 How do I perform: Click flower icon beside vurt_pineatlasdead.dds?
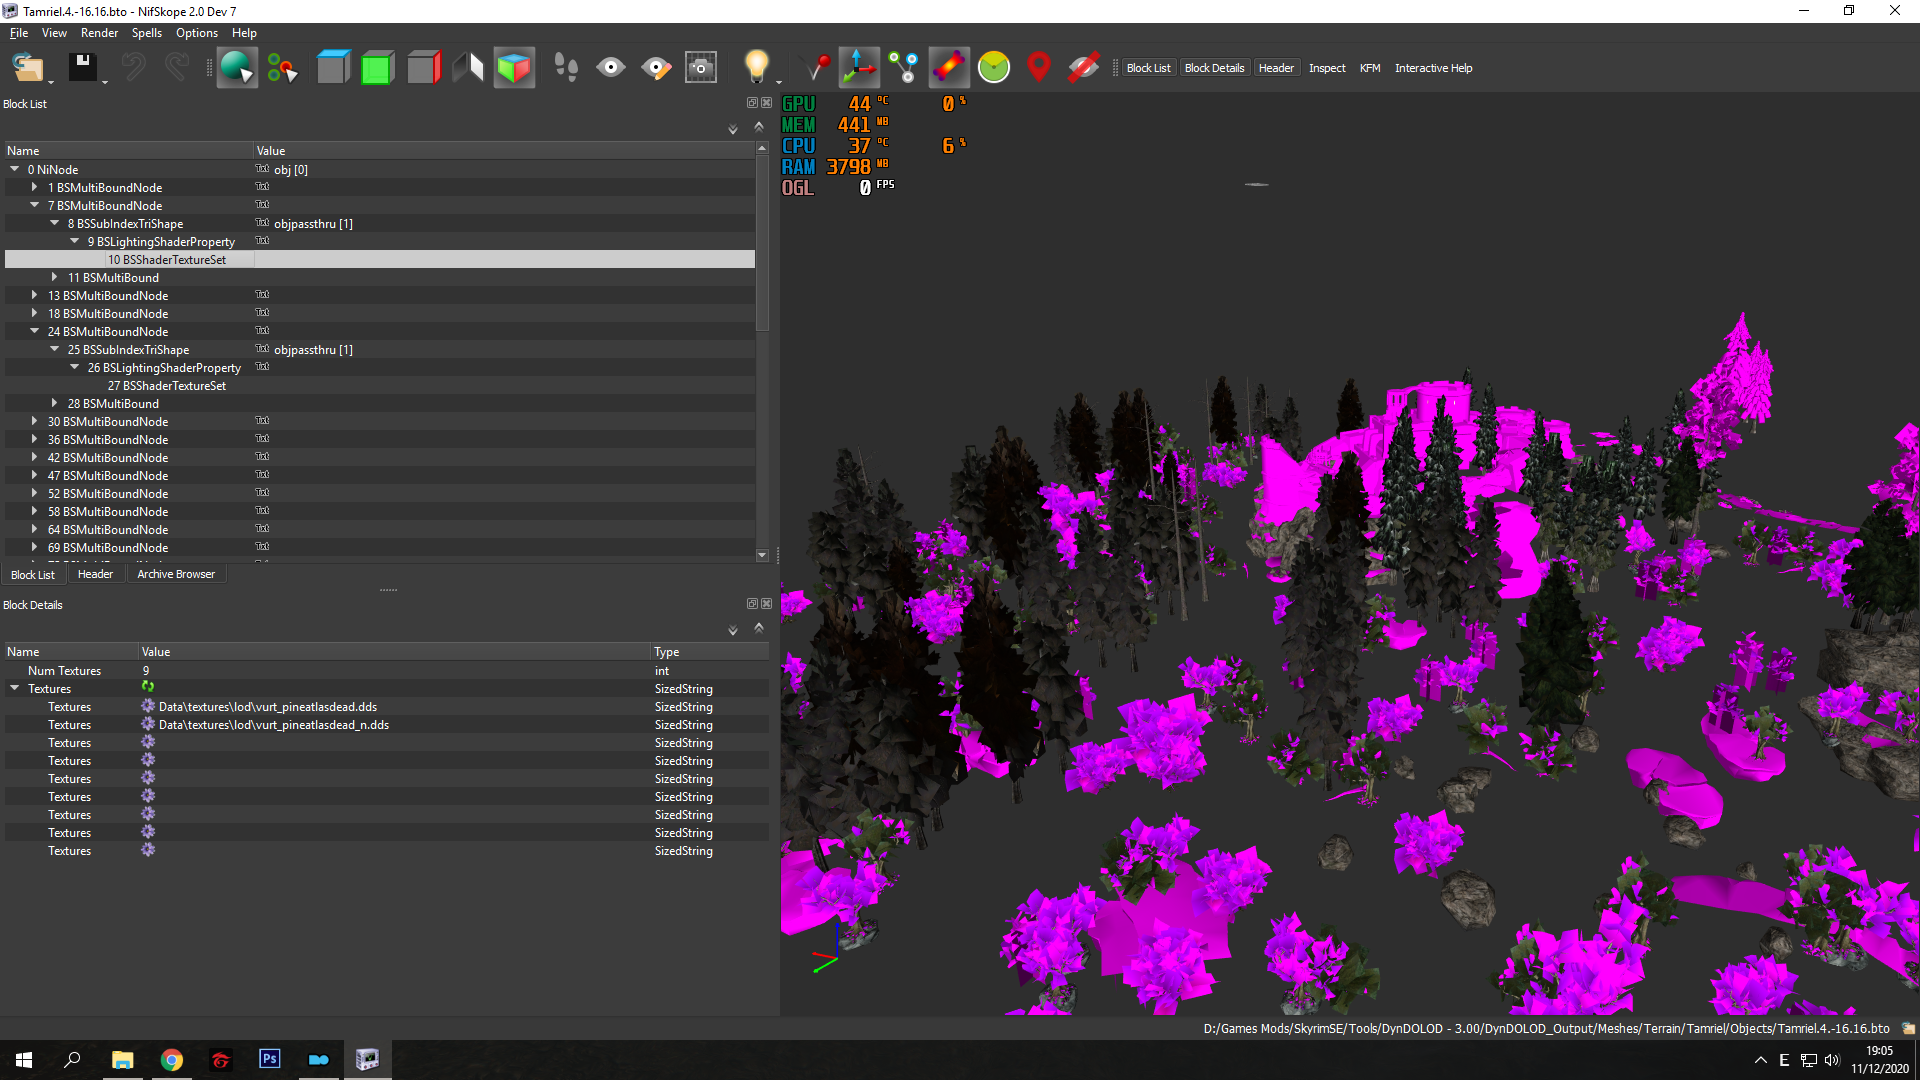(148, 706)
